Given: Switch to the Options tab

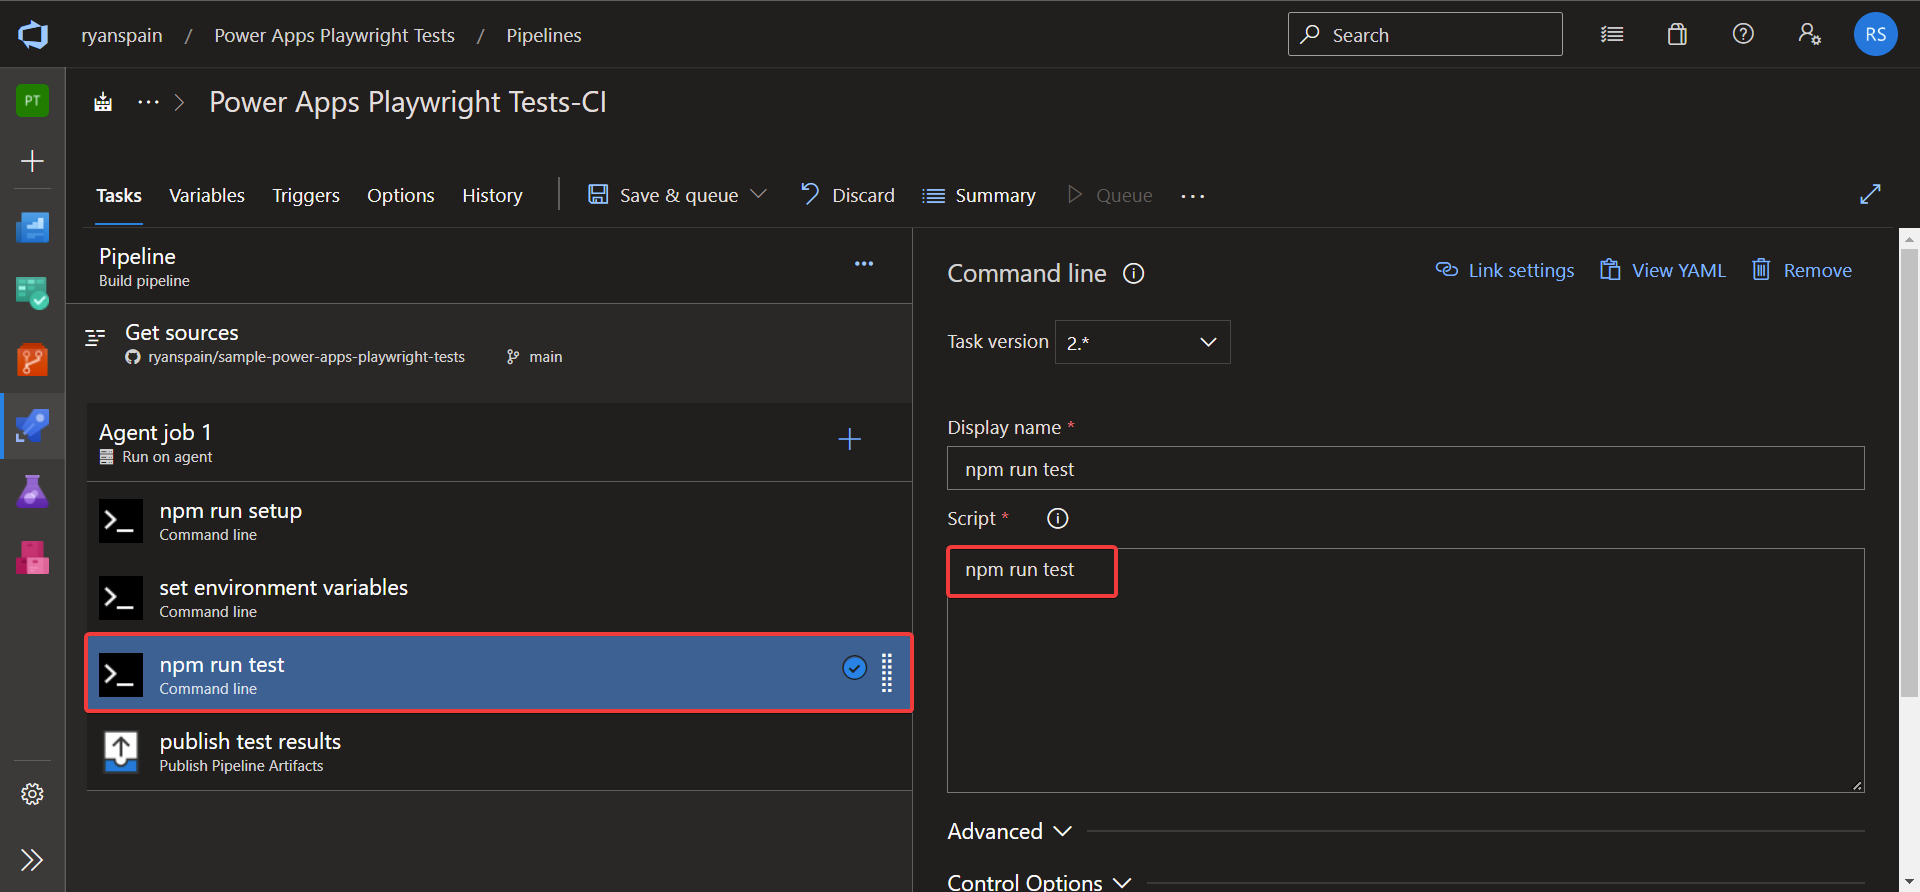Looking at the screenshot, I should [x=401, y=195].
